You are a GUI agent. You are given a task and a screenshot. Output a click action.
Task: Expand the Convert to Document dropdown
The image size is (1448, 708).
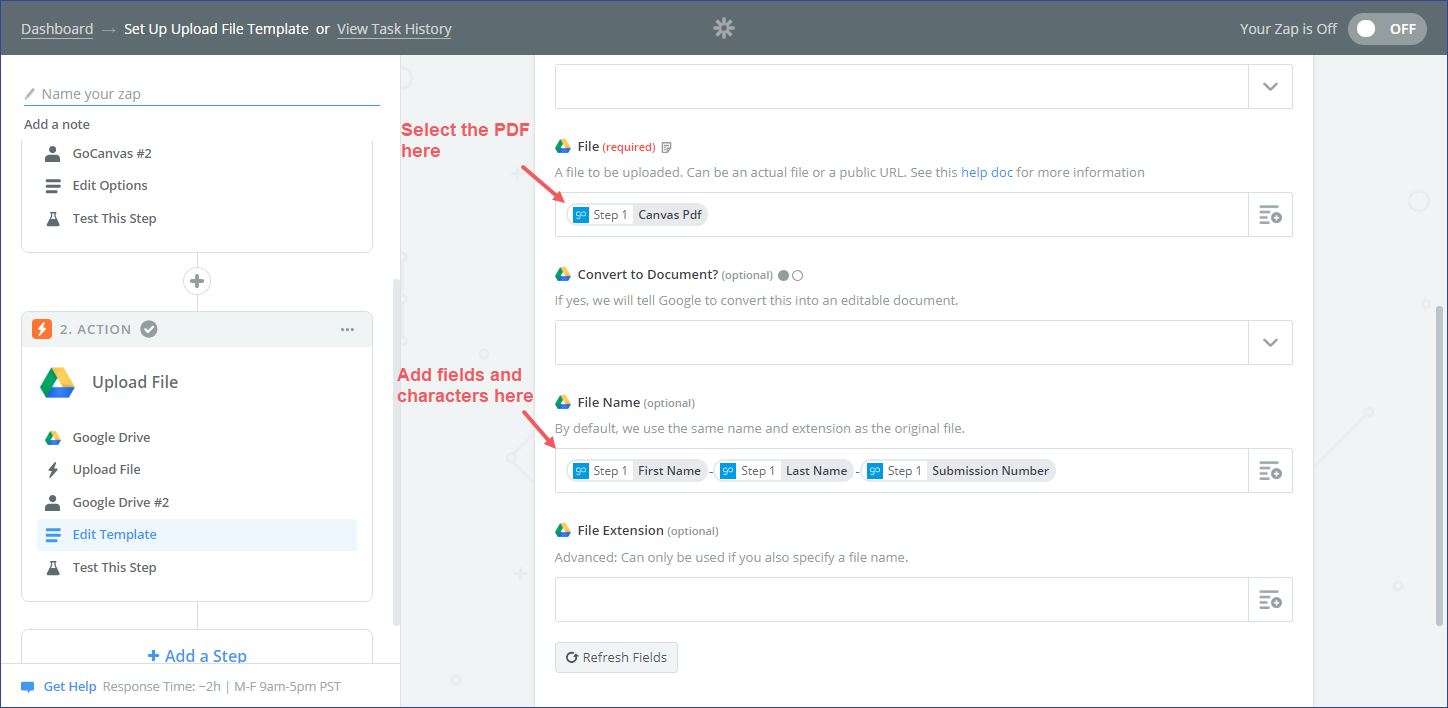pos(1270,342)
